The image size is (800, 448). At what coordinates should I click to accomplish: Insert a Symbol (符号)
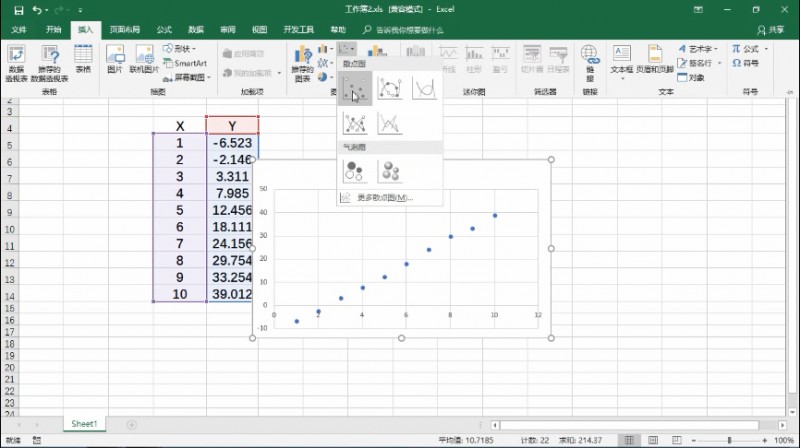coord(745,63)
